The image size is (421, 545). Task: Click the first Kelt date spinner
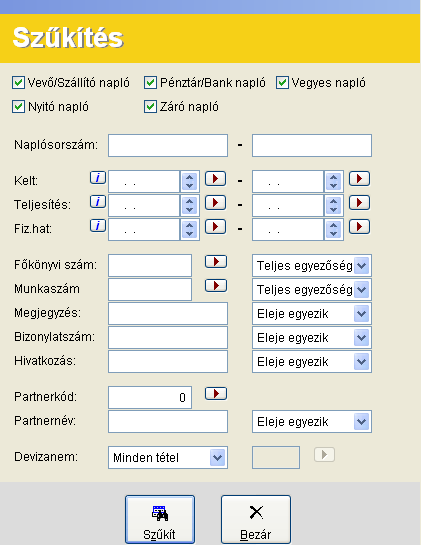tap(189, 181)
